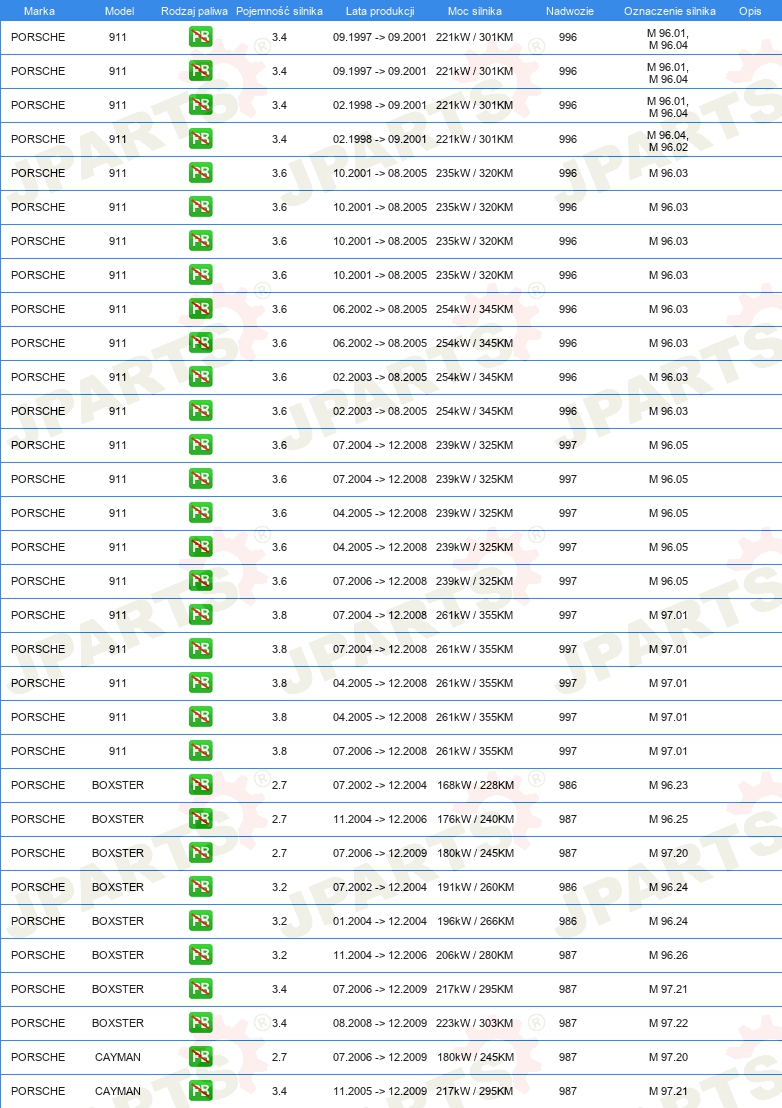Click engine size 3.2 in 206kW row
This screenshot has height=1108, width=782.
pyautogui.click(x=280, y=955)
